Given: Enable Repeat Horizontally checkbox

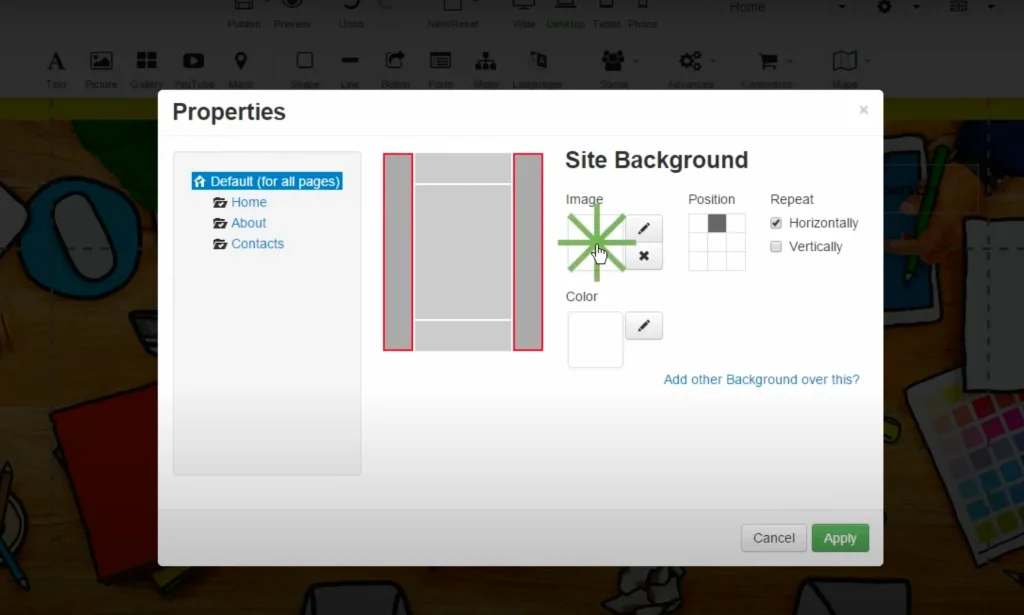Looking at the screenshot, I should (776, 223).
